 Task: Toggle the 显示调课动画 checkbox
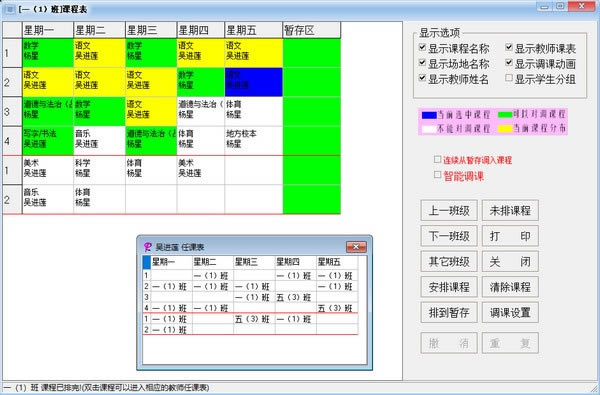[509, 62]
